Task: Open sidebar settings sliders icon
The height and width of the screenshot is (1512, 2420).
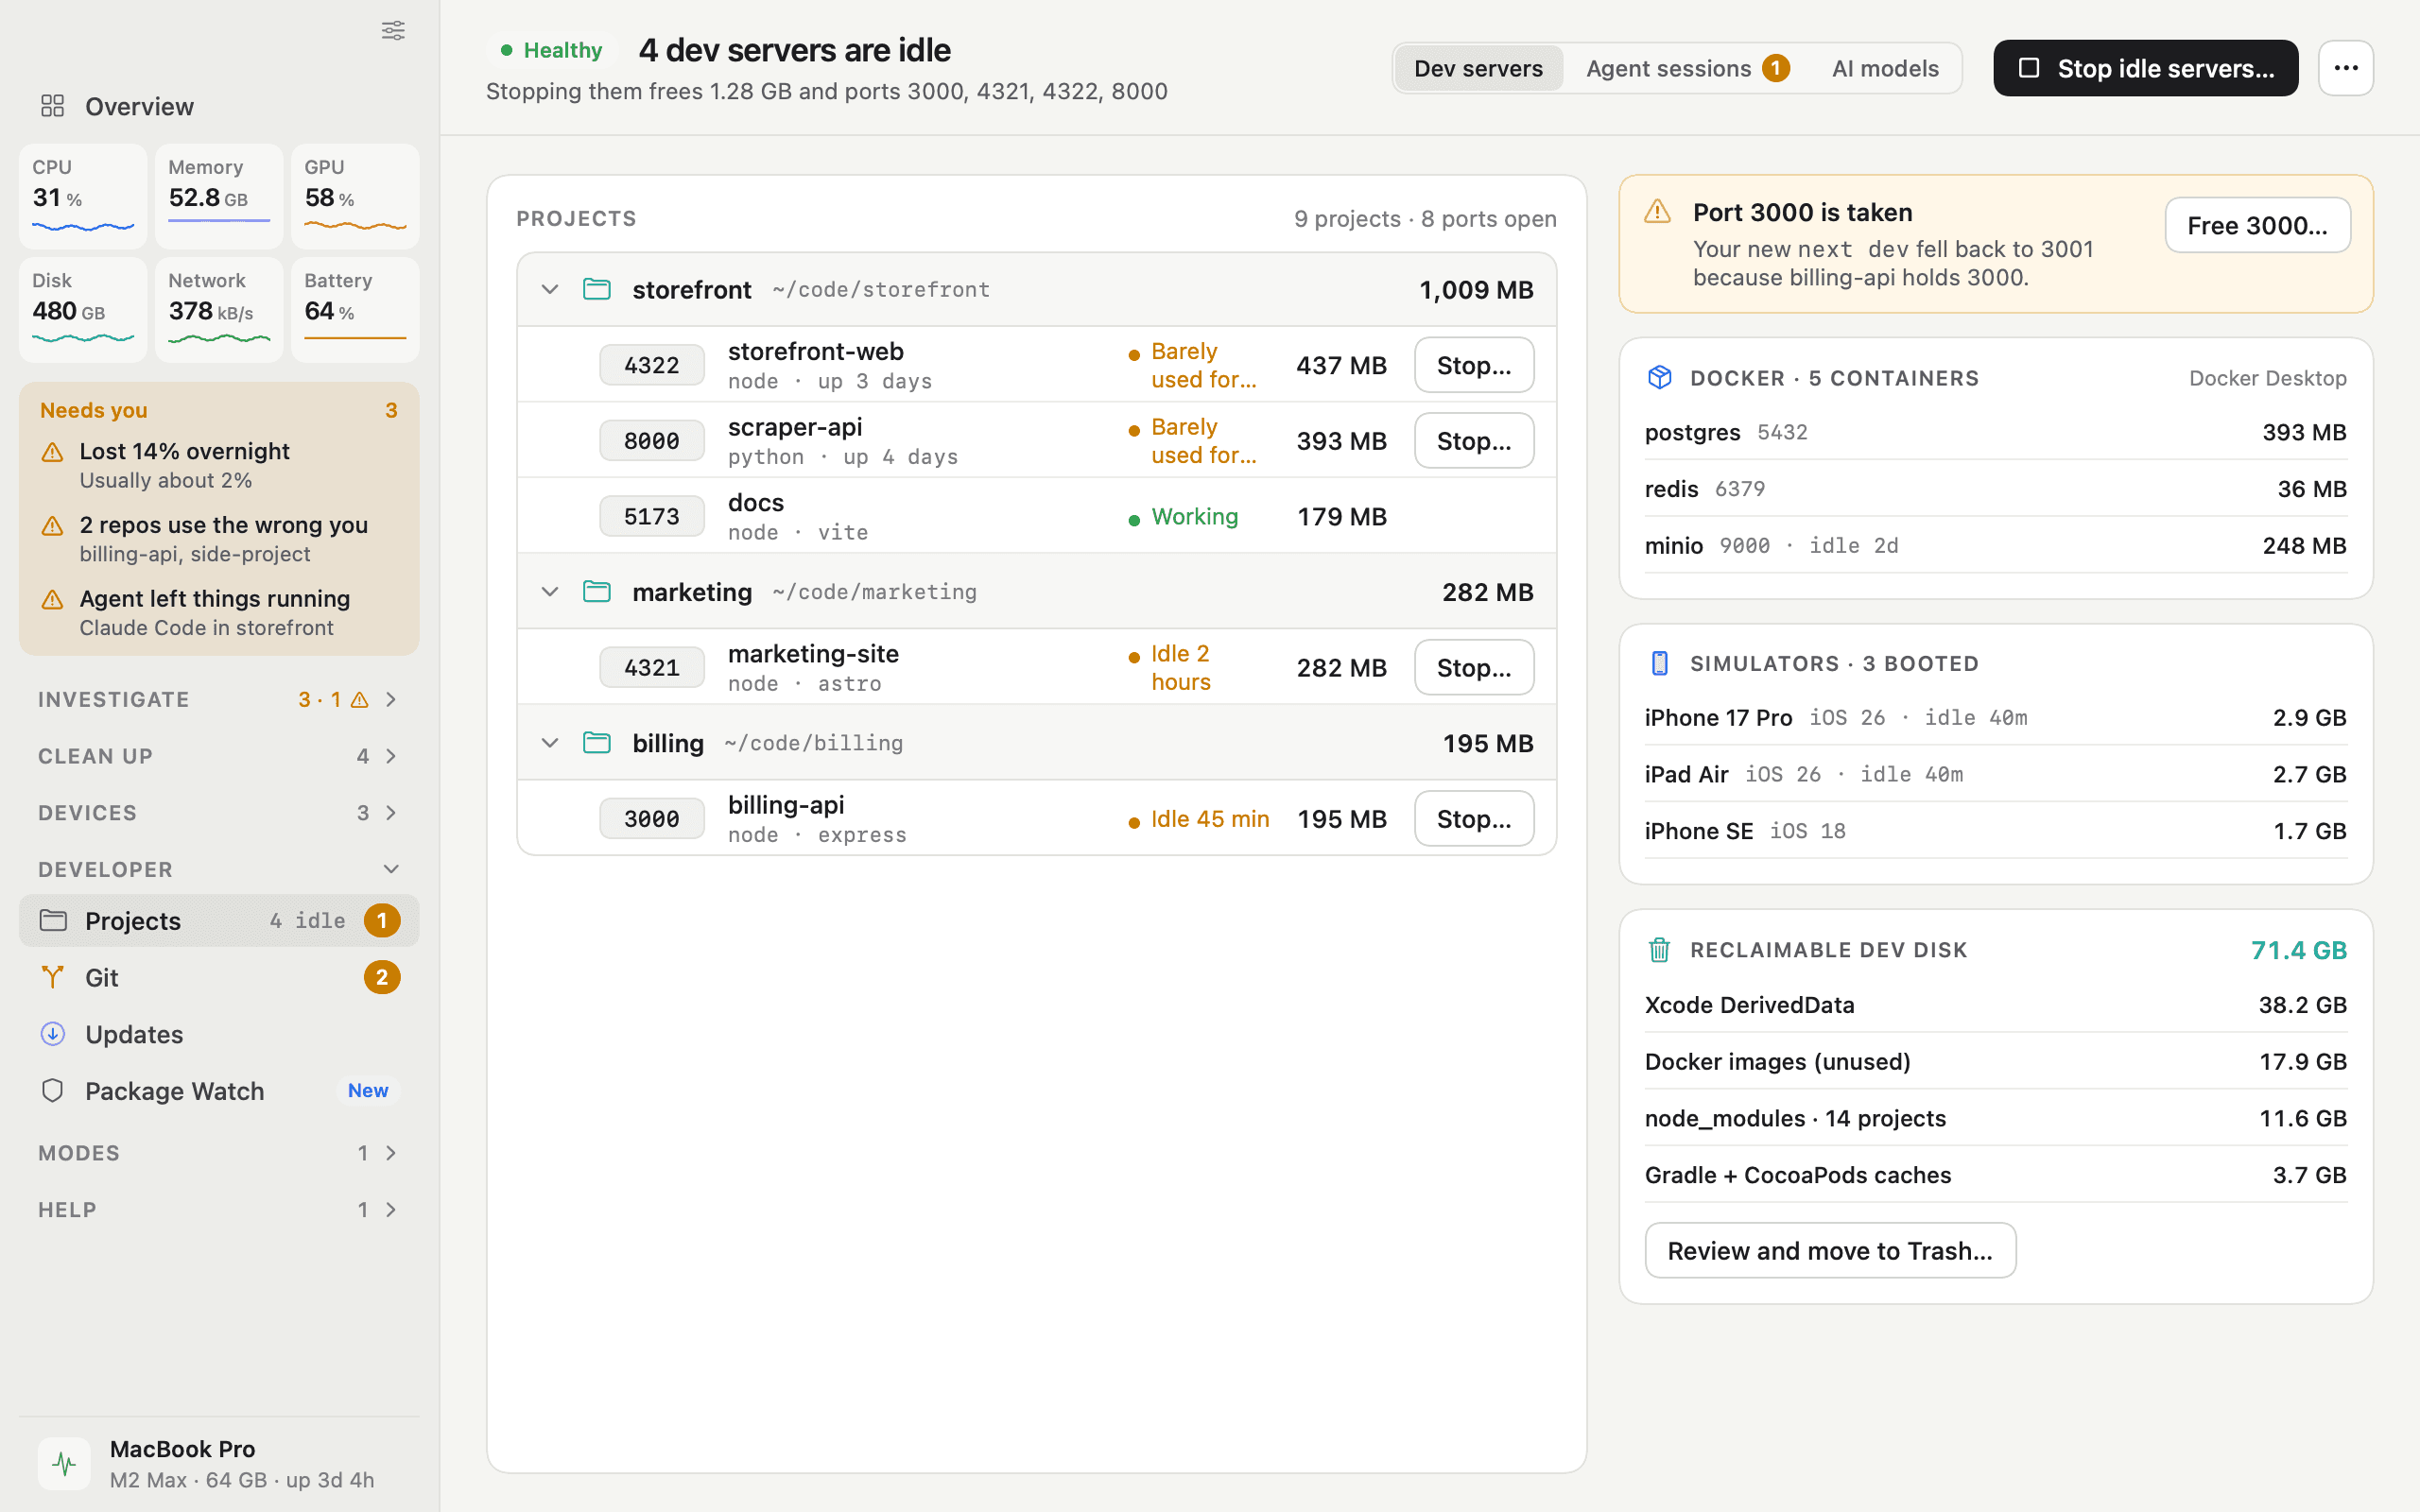Action: click(393, 30)
